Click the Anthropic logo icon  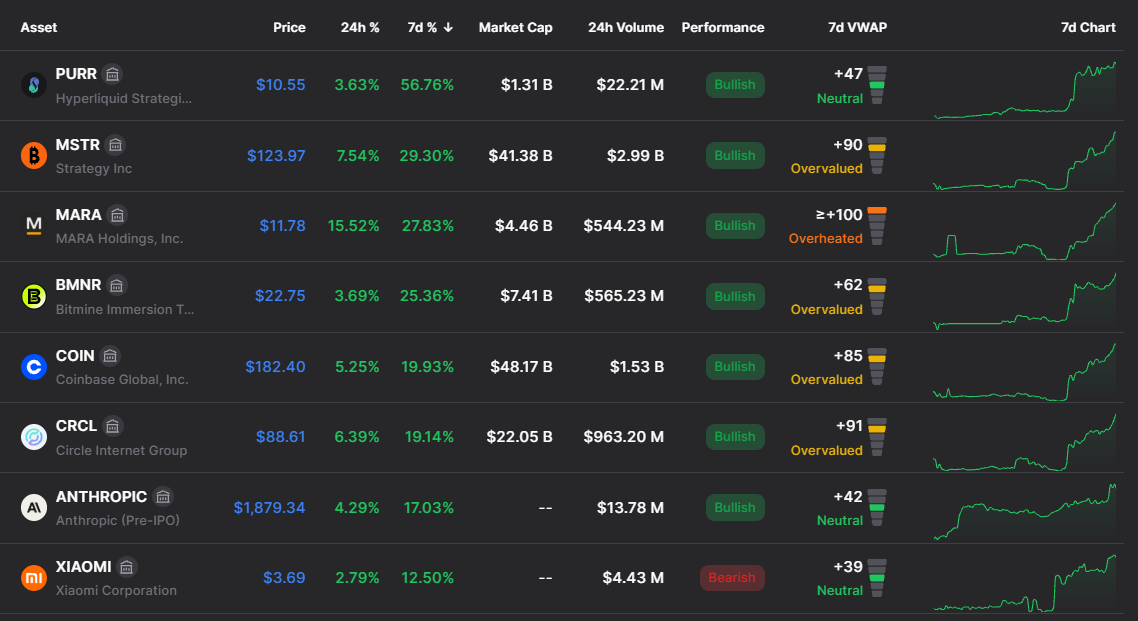[x=34, y=508]
